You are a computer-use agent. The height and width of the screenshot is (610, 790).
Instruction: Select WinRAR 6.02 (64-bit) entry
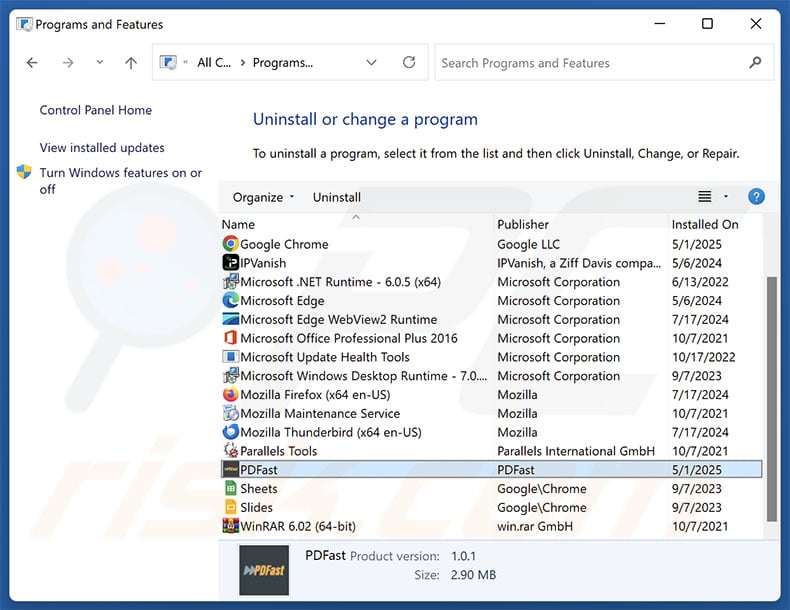pyautogui.click(x=298, y=526)
